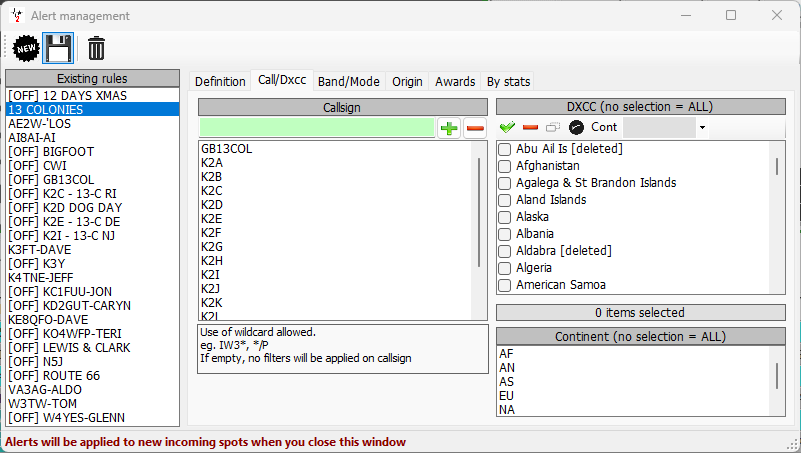Click the DXCC invert selection icon
Viewport: 801px width, 453px height.
pos(553,127)
